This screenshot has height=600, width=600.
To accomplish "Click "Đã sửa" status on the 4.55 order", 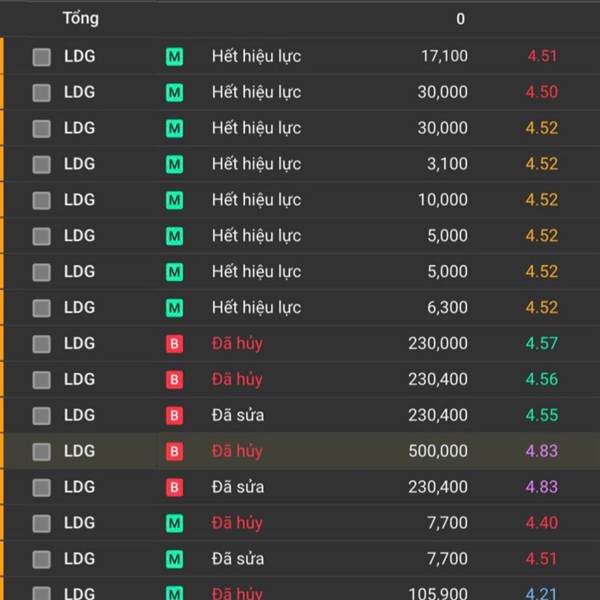I will [x=238, y=416].
